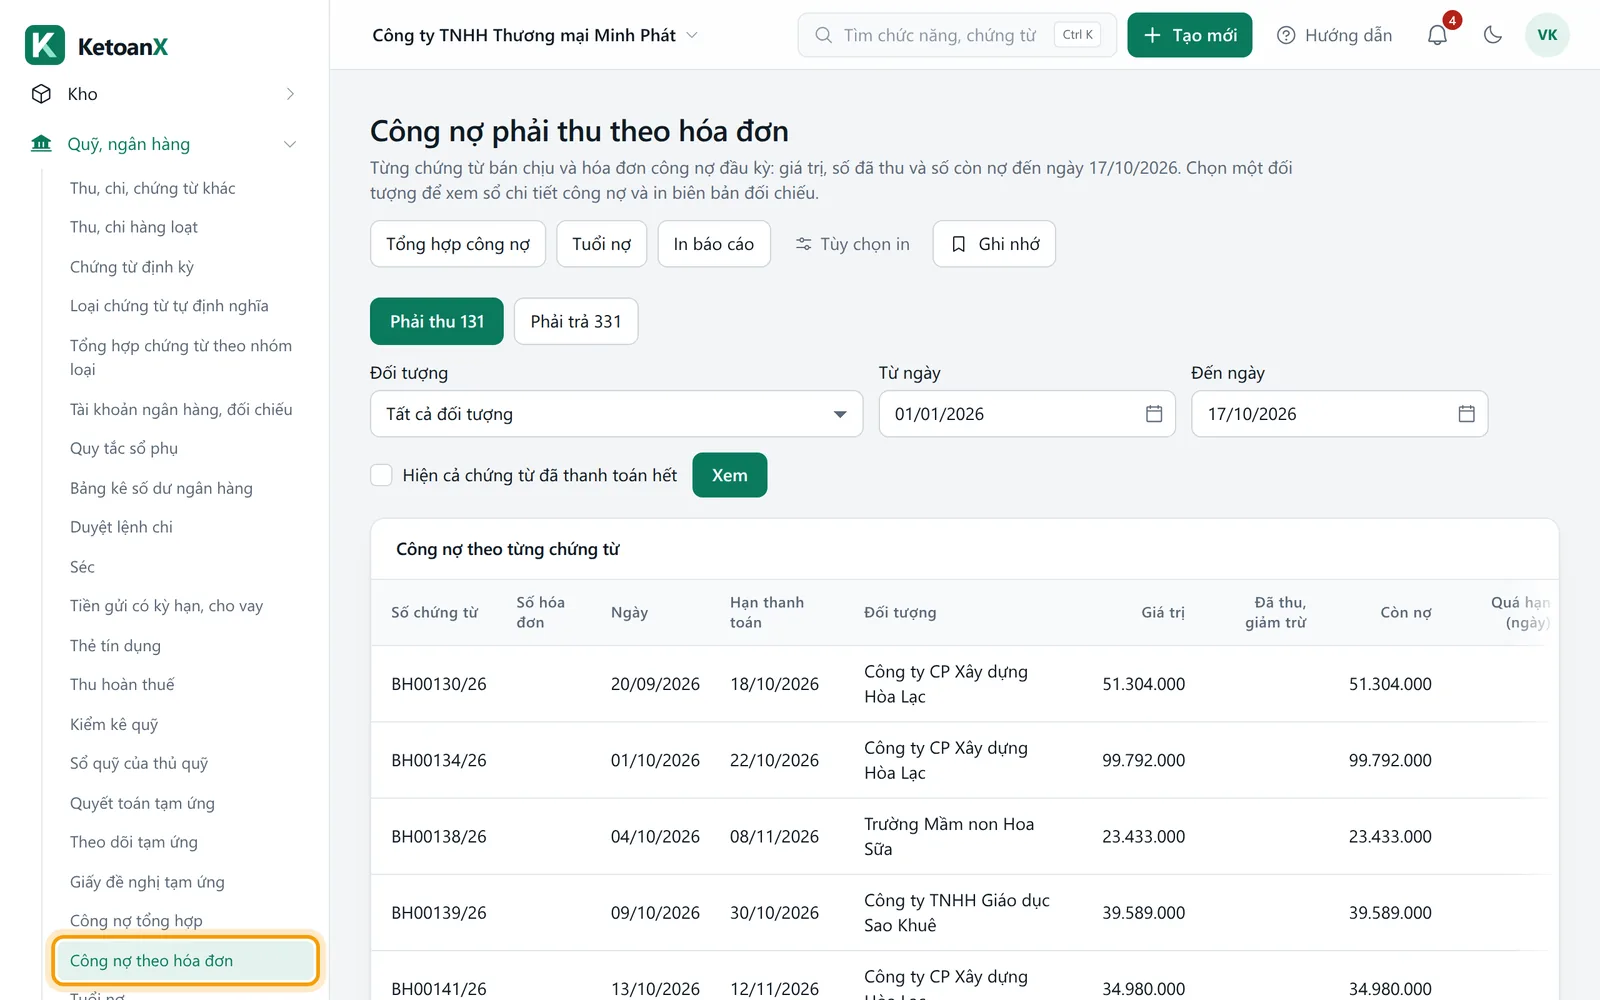Image resolution: width=1600 pixels, height=1000 pixels.
Task: Open Séc menu item
Action: [x=82, y=567]
